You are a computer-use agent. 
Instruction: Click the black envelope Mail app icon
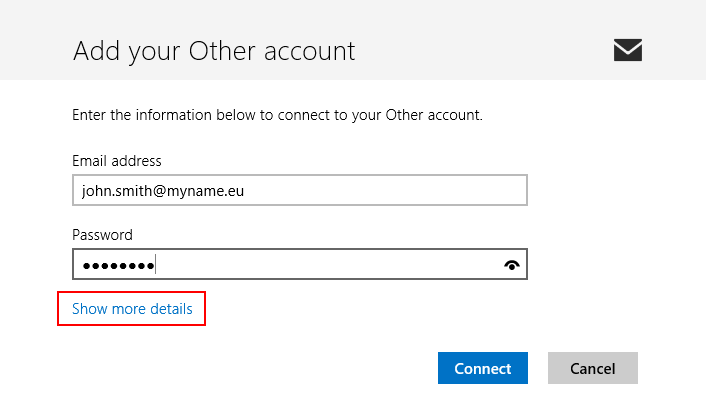click(628, 50)
